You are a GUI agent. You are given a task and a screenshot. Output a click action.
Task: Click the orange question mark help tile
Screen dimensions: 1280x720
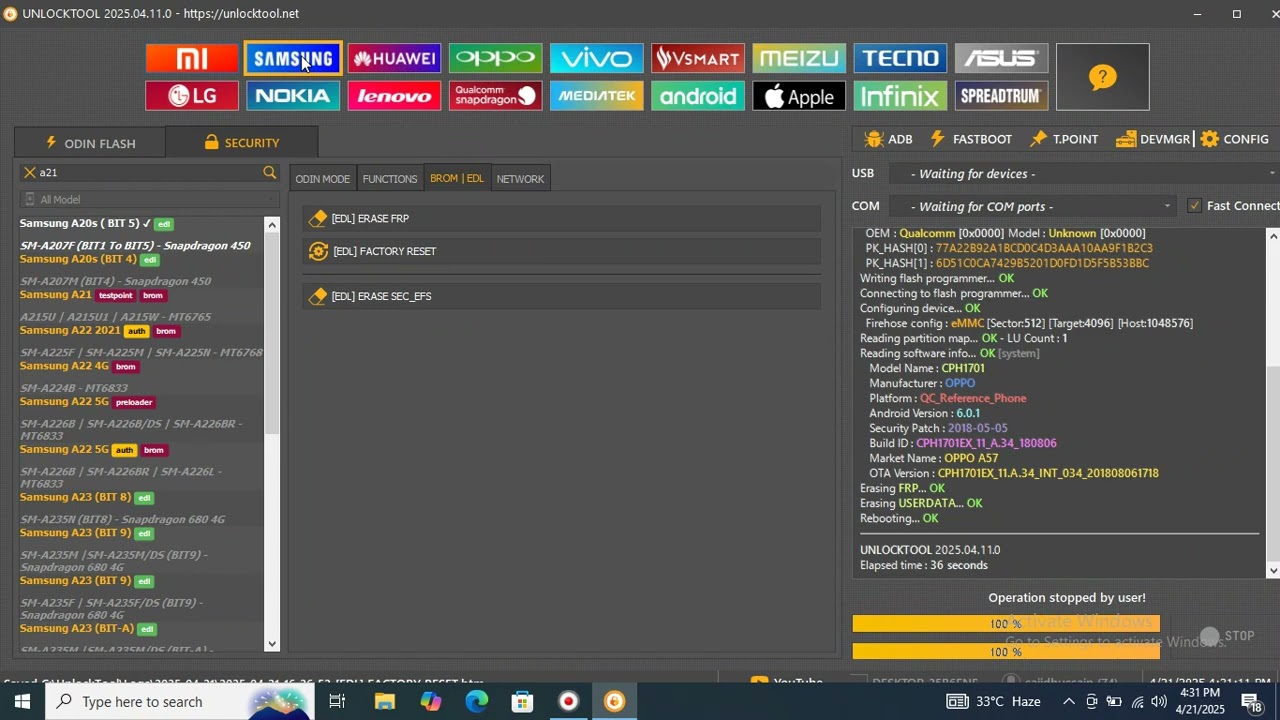pos(1103,77)
